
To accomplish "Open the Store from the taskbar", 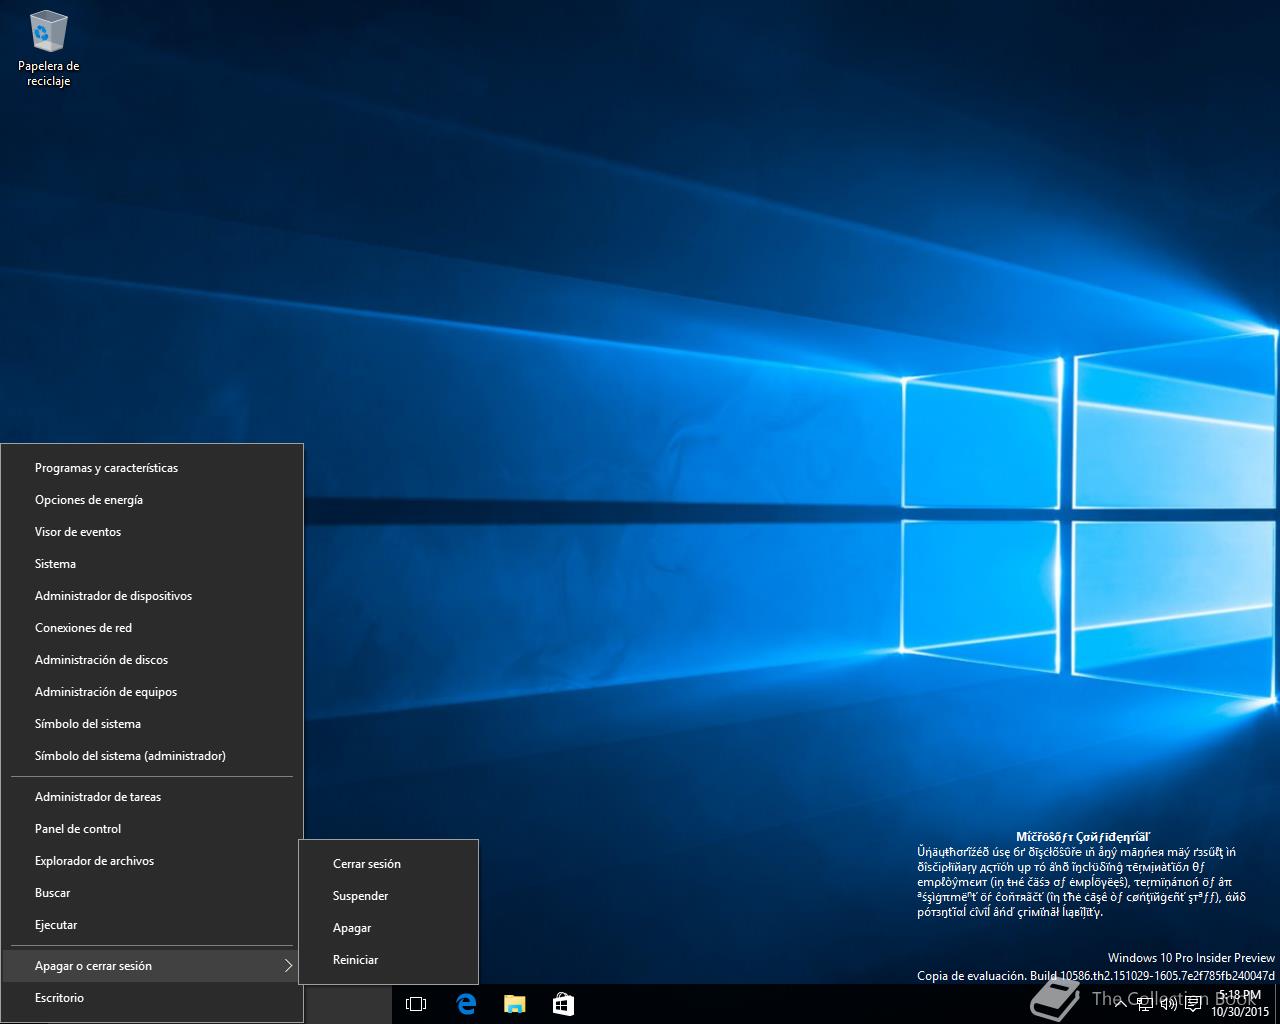I will [563, 1004].
